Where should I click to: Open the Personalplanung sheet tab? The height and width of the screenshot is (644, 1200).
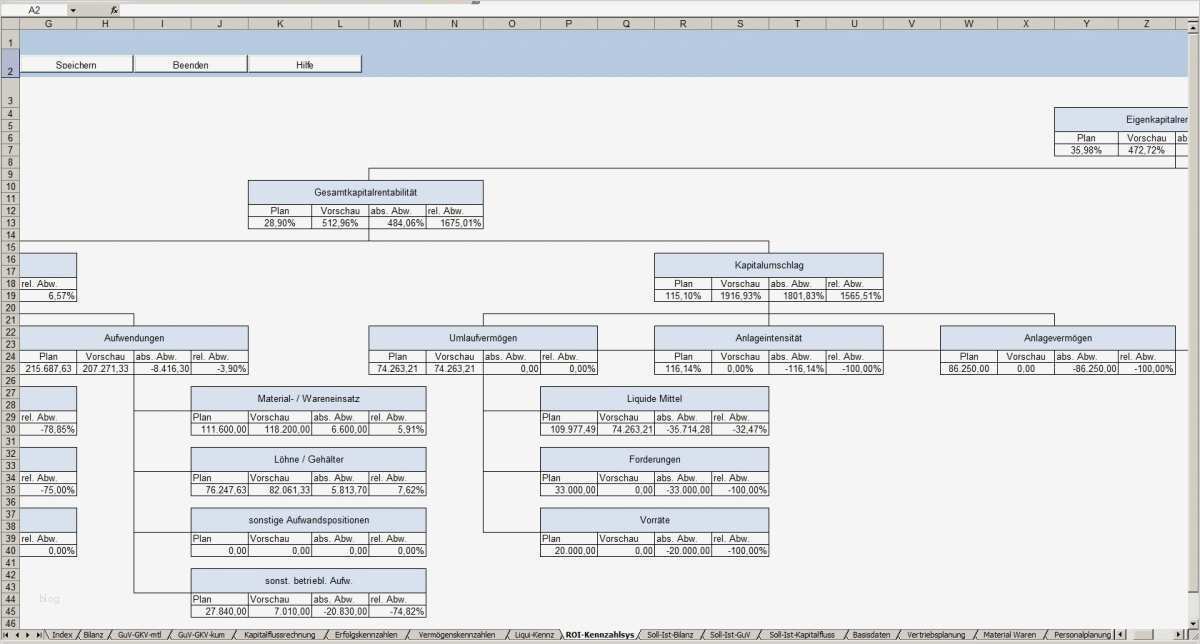pyautogui.click(x=1083, y=633)
